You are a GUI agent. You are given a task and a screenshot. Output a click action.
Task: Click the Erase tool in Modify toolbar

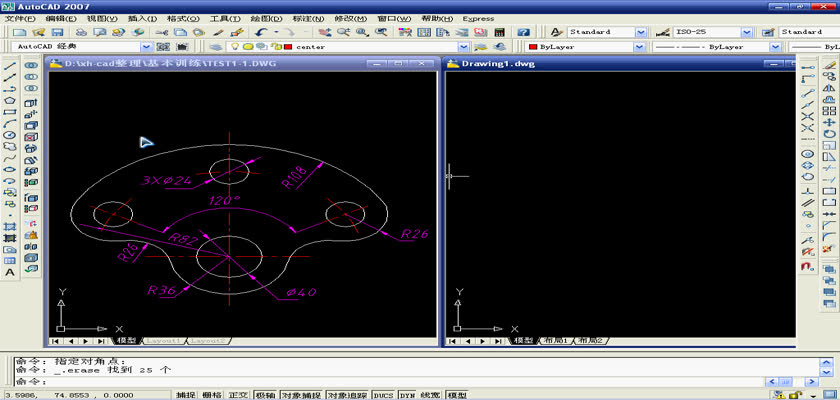[829, 65]
